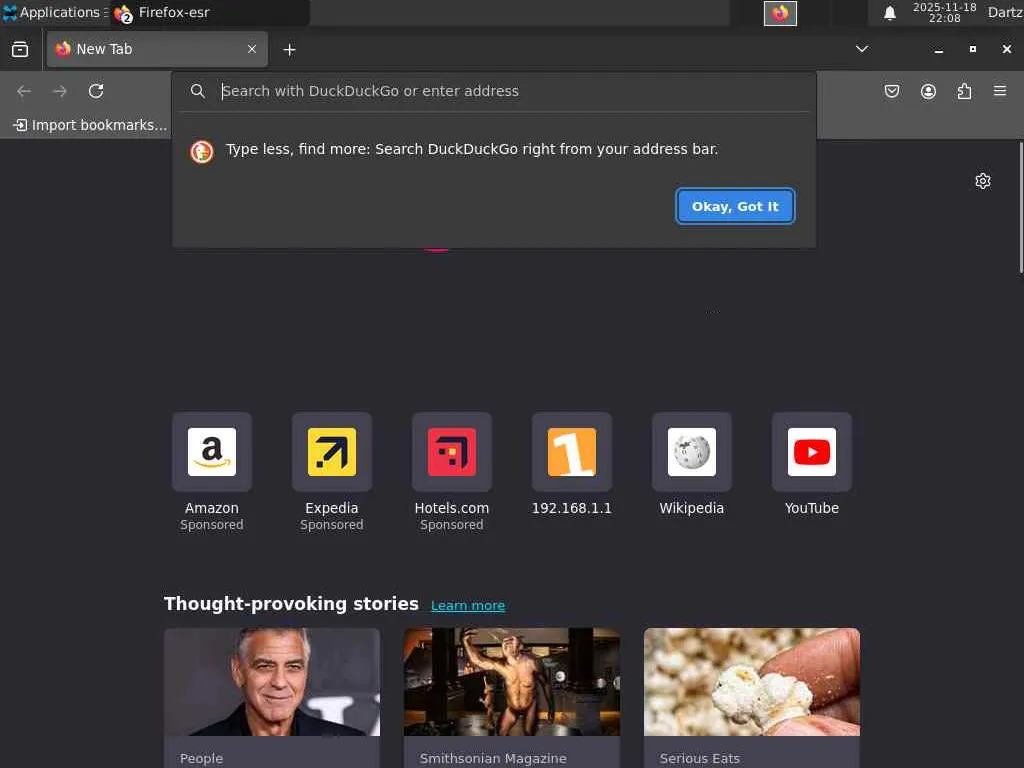Open the Smithsonian Magazine story thumbnail

pyautogui.click(x=512, y=682)
